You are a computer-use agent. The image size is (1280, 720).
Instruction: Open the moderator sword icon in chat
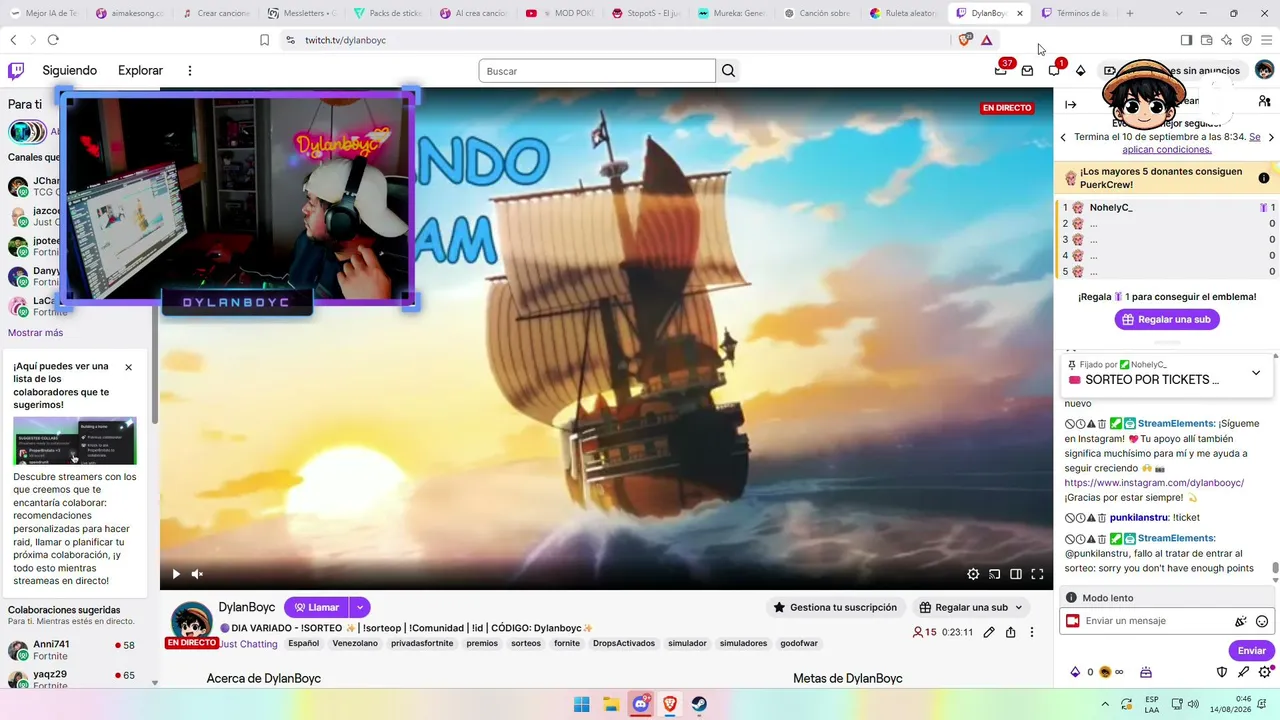pos(1243,672)
